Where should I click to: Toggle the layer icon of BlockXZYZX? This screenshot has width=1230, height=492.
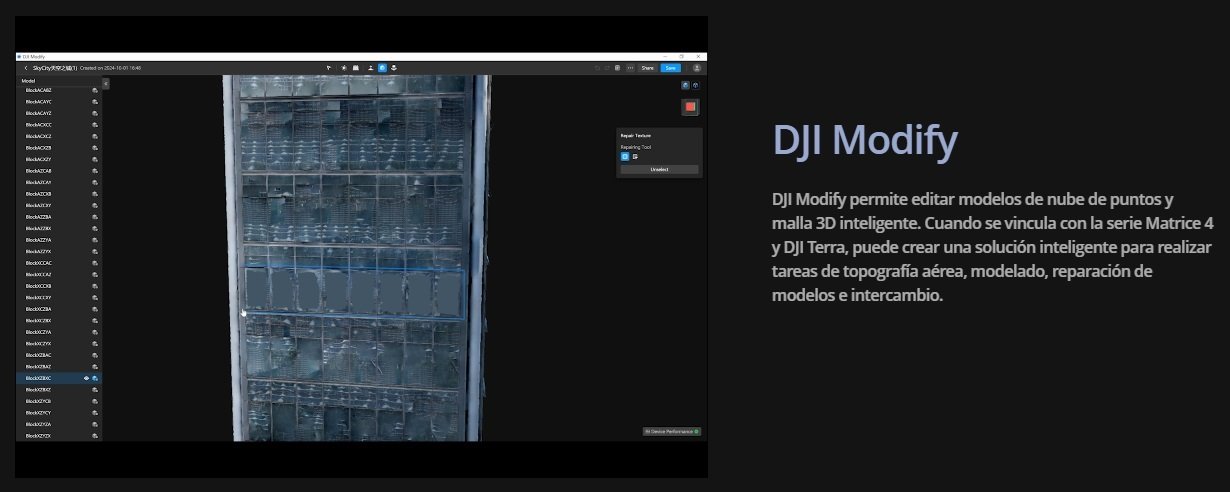tap(95, 436)
